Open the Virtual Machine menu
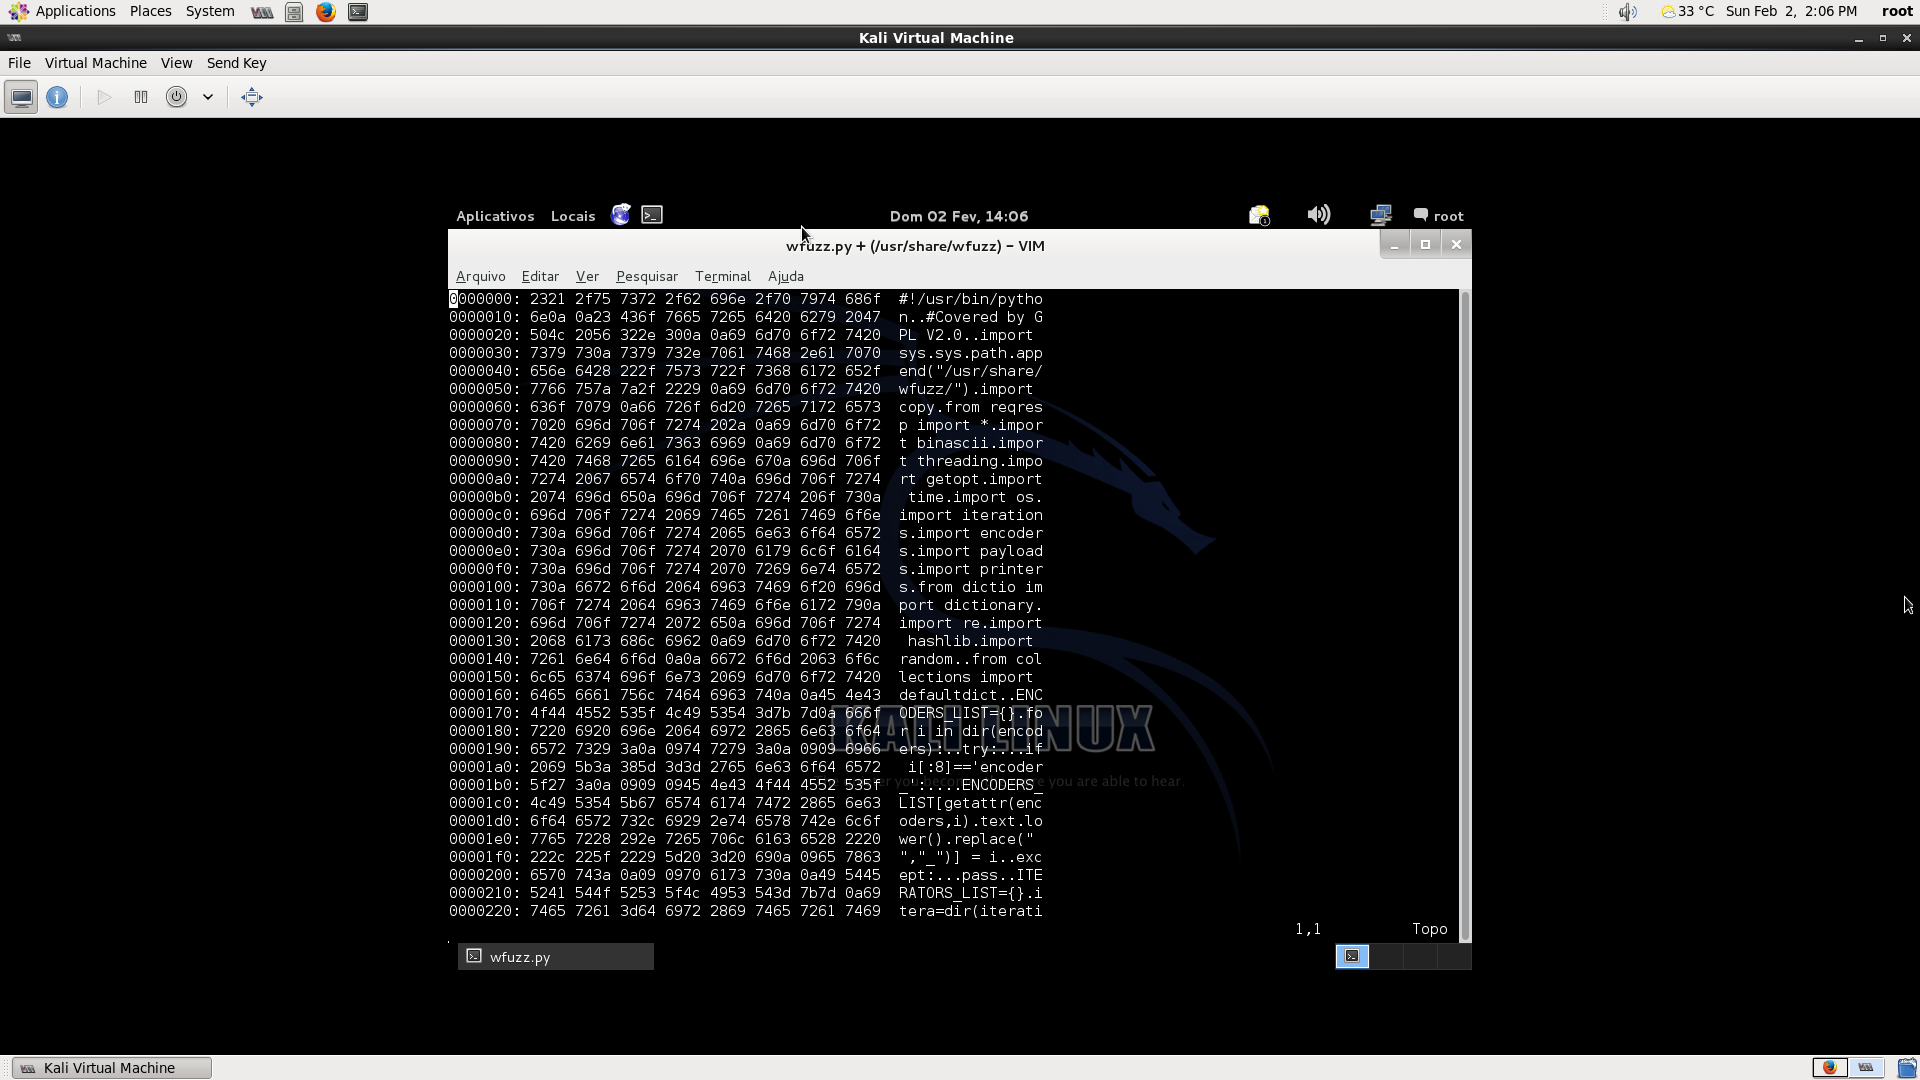 click(96, 63)
